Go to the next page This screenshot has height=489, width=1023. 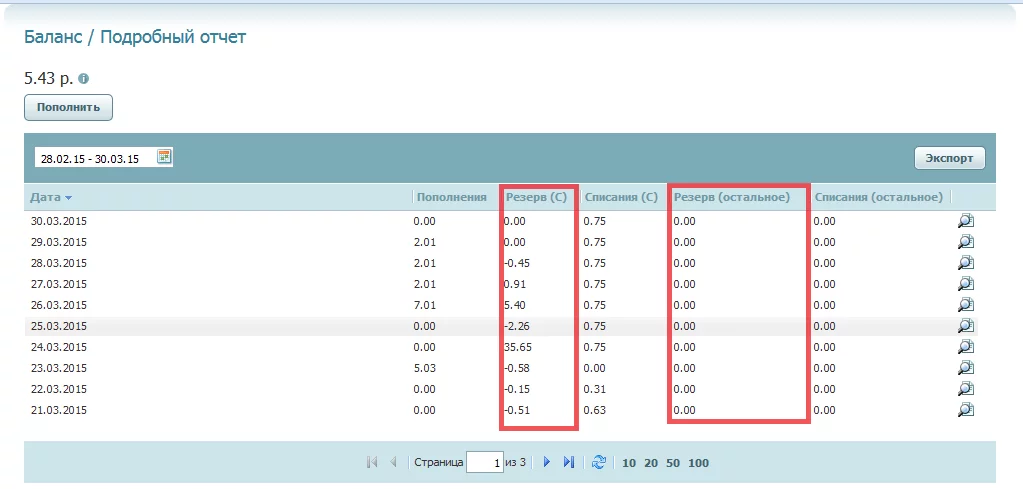[x=547, y=462]
